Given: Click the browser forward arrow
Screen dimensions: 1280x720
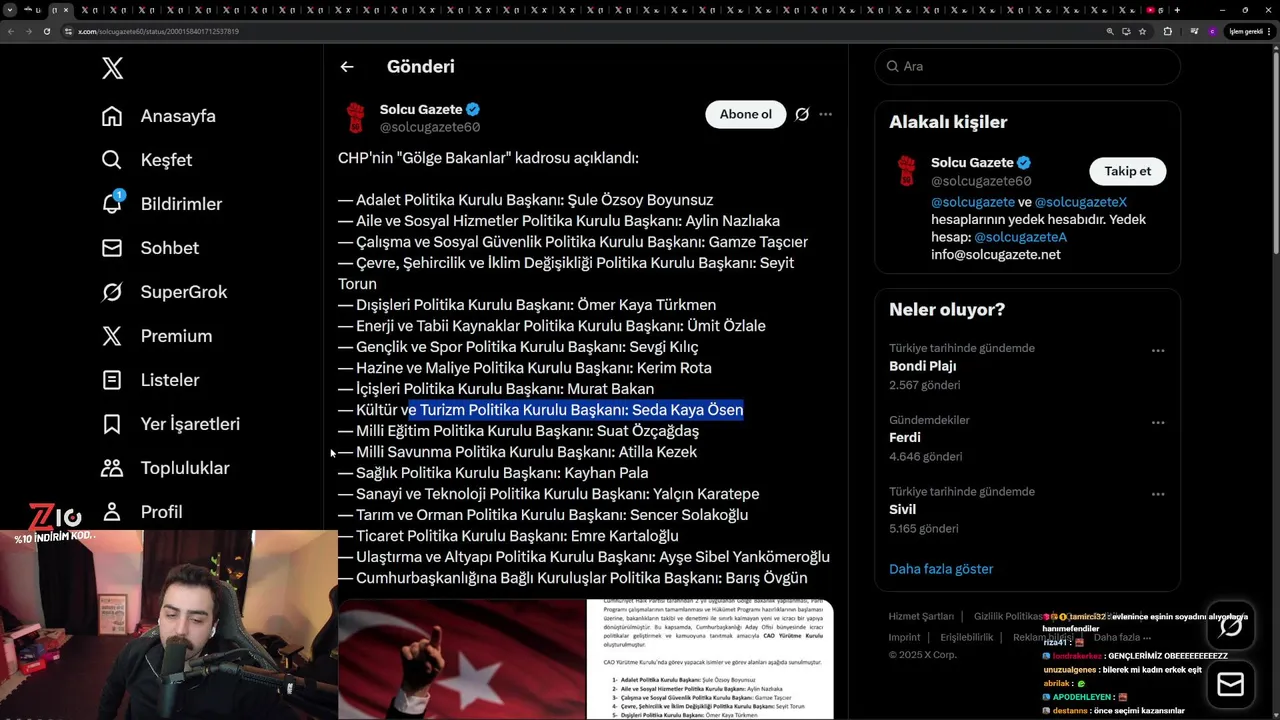Looking at the screenshot, I should [x=29, y=31].
